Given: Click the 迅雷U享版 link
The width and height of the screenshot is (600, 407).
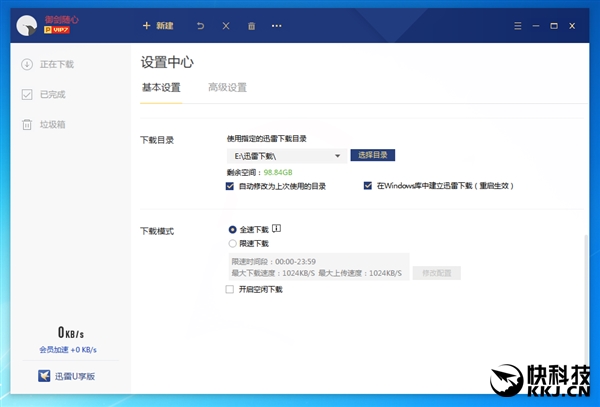Looking at the screenshot, I should click(x=75, y=376).
